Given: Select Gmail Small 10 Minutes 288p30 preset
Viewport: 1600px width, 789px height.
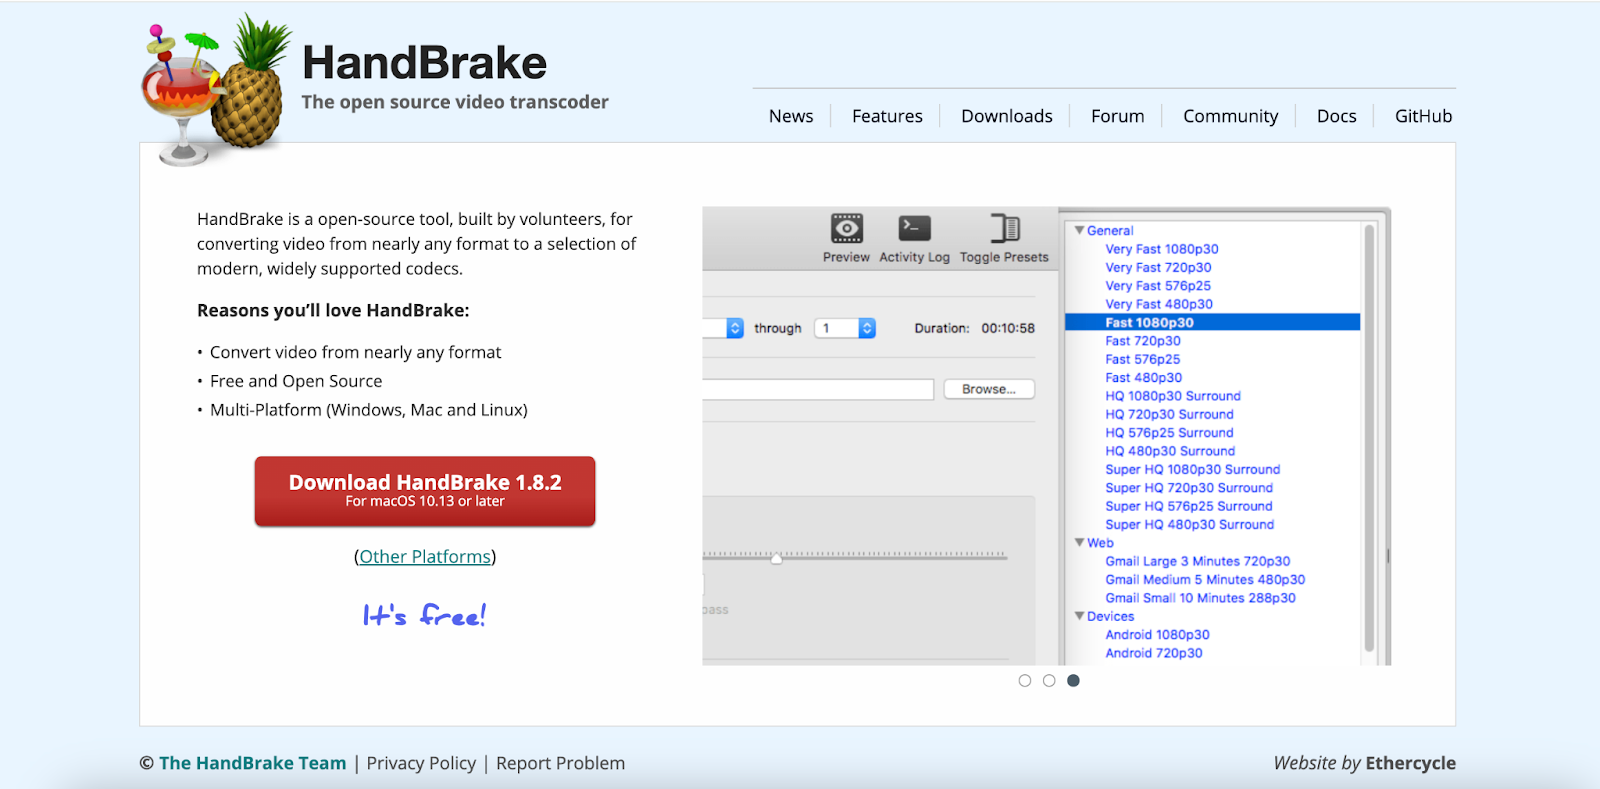Looking at the screenshot, I should [x=1201, y=598].
